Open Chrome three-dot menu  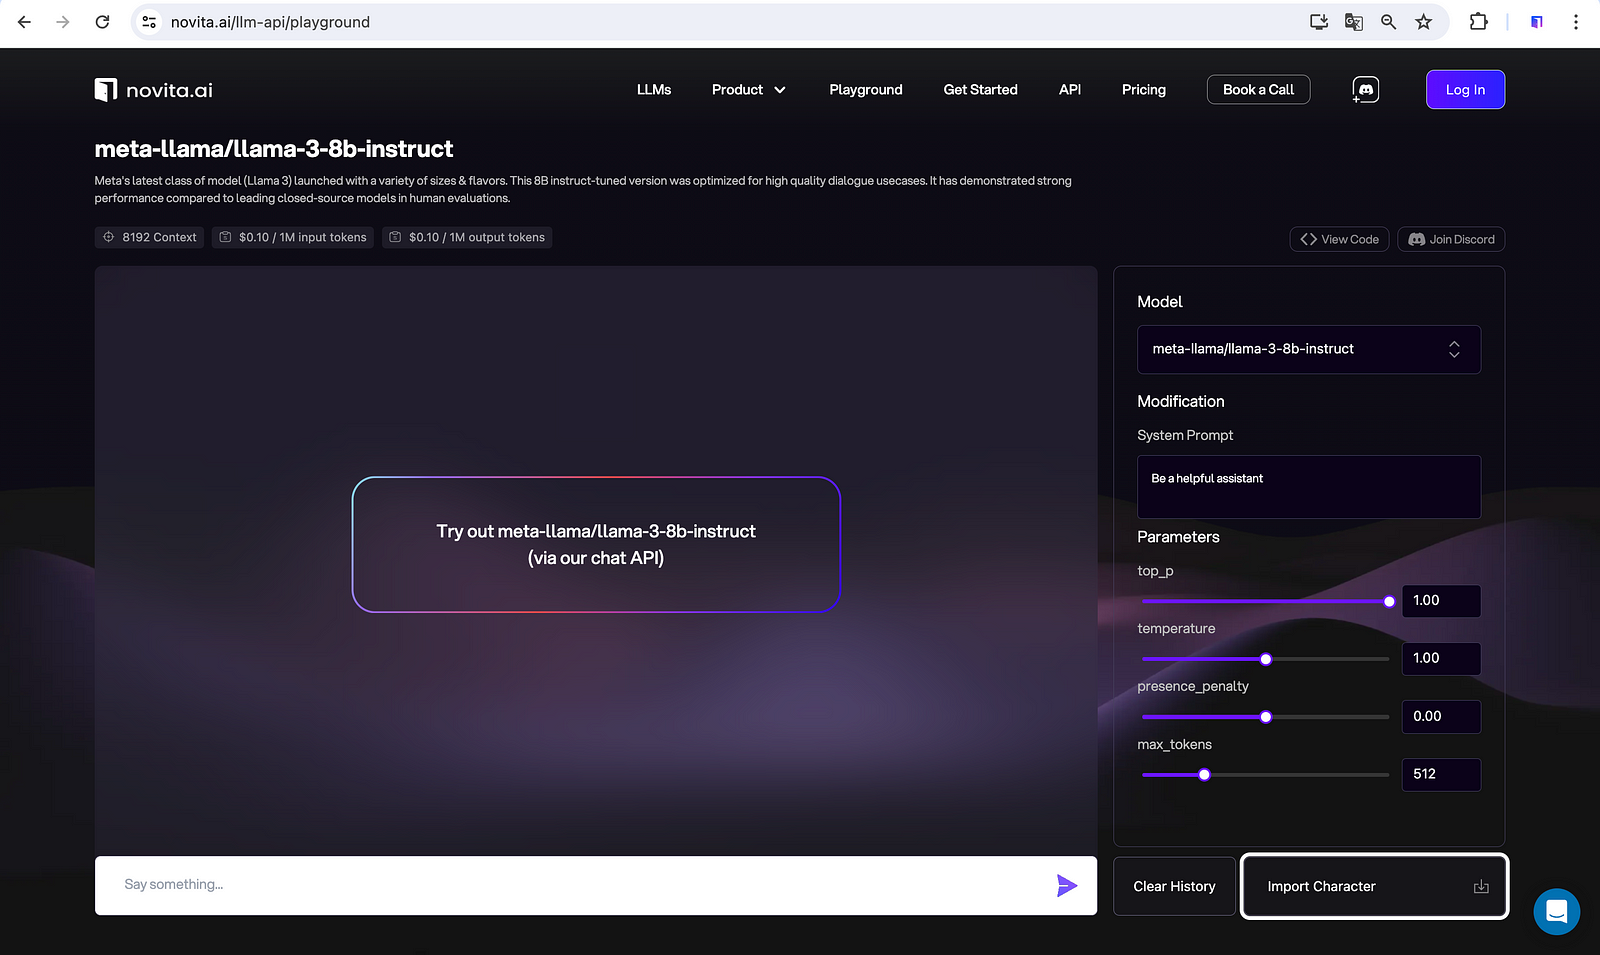(x=1576, y=22)
